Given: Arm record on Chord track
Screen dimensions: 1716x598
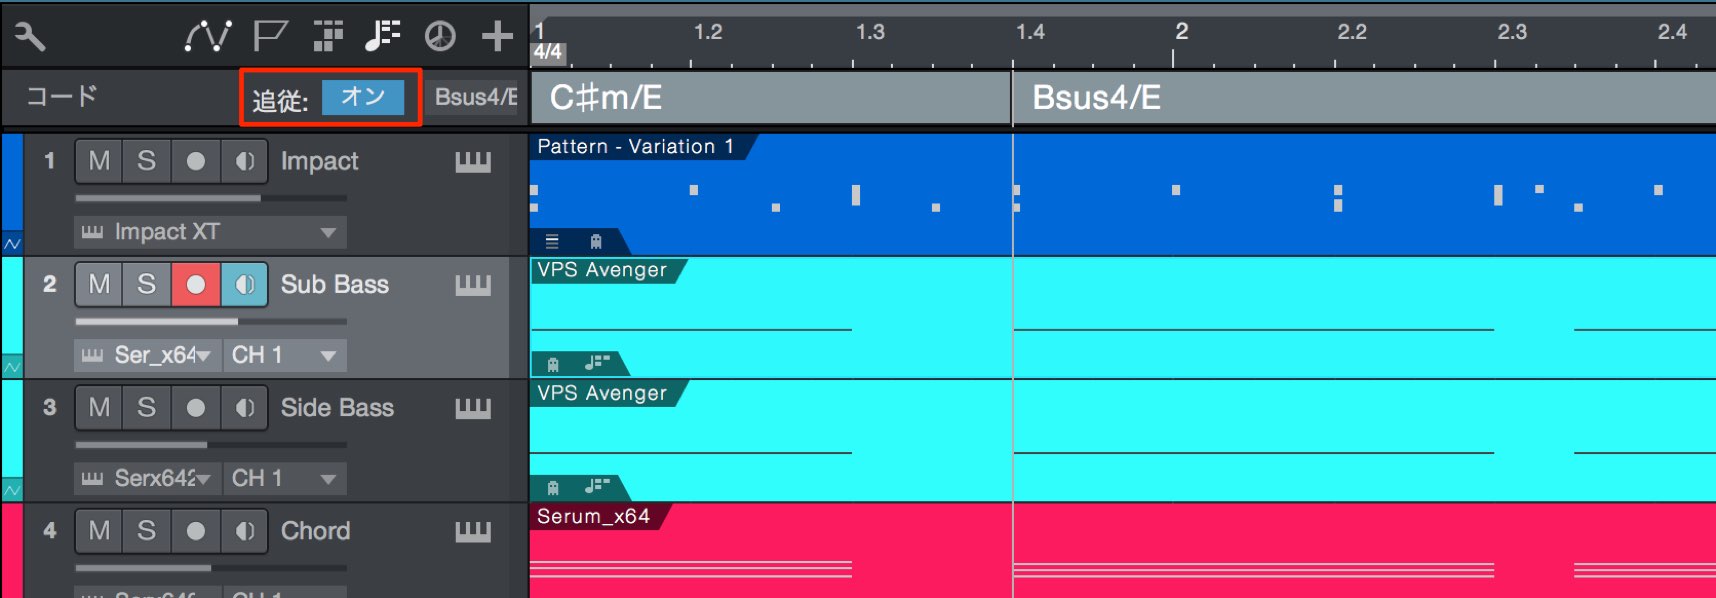Looking at the screenshot, I should pos(195,530).
